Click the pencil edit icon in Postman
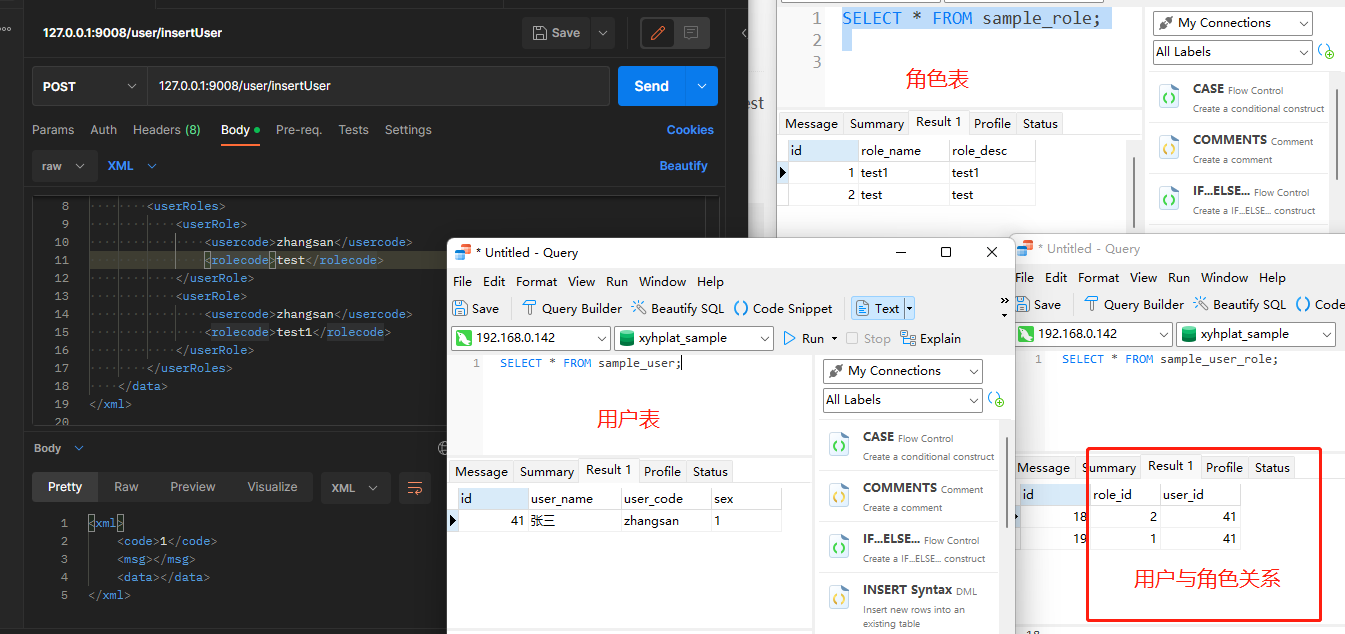1345x634 pixels. click(658, 33)
